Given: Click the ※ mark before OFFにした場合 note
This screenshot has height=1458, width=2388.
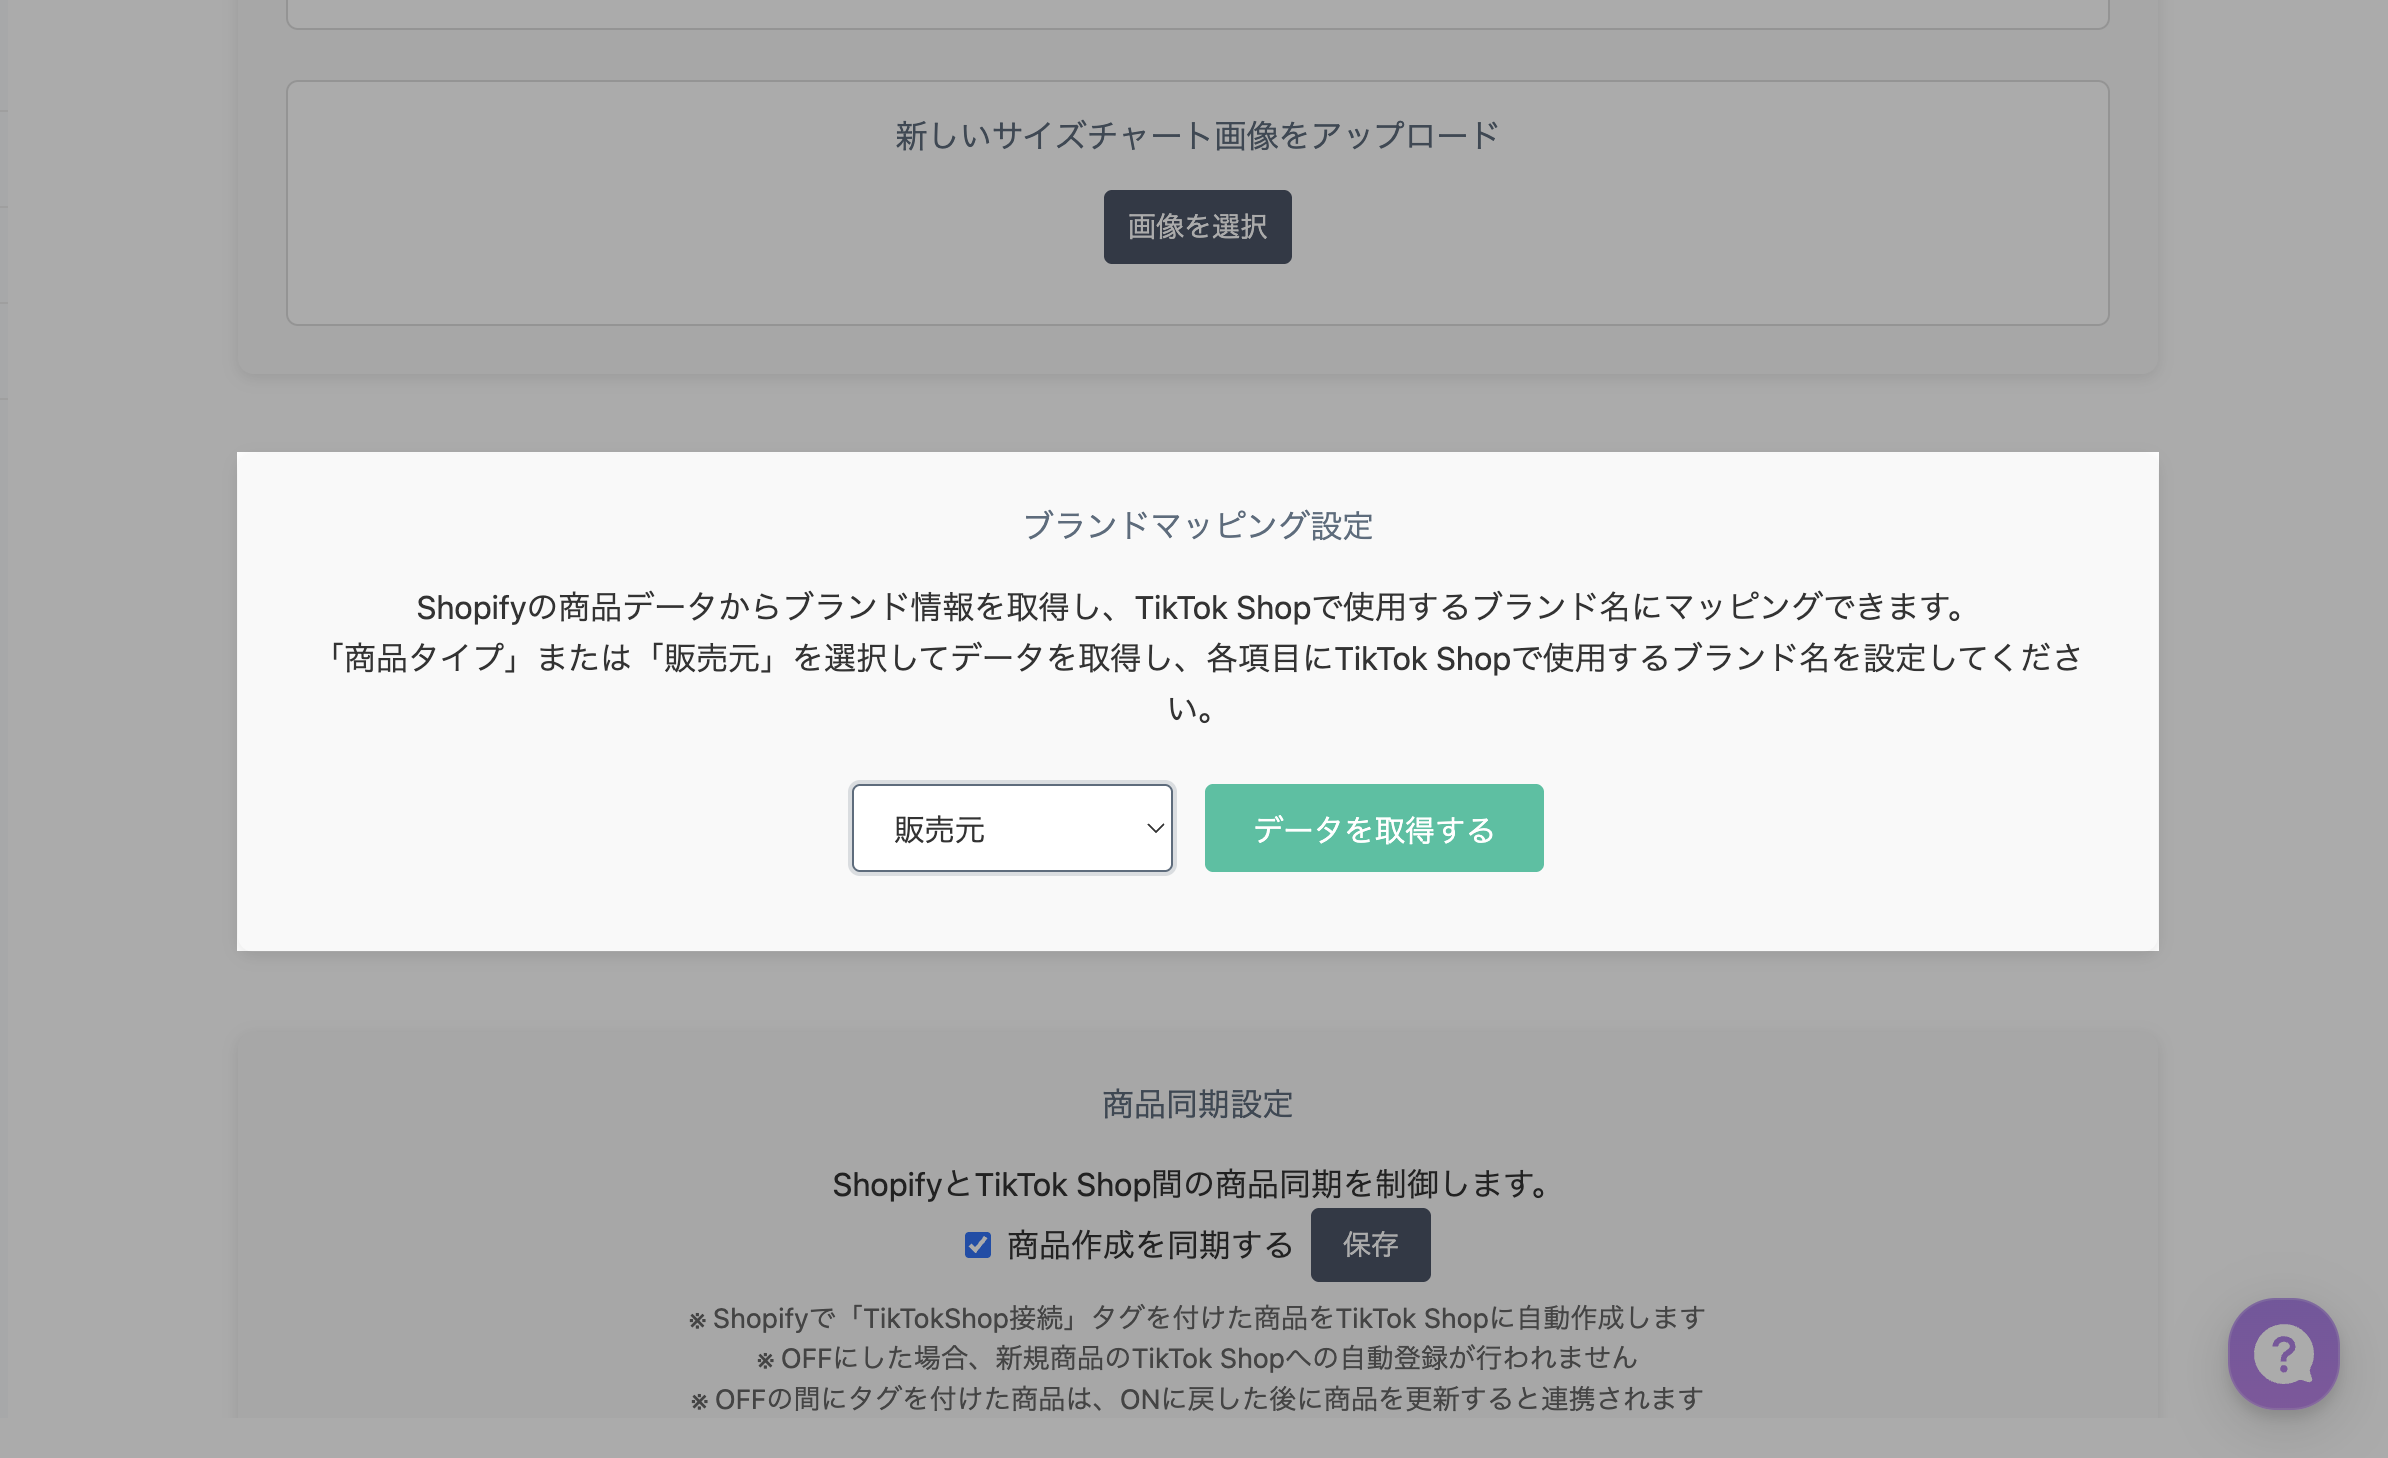Looking at the screenshot, I should 765,1360.
